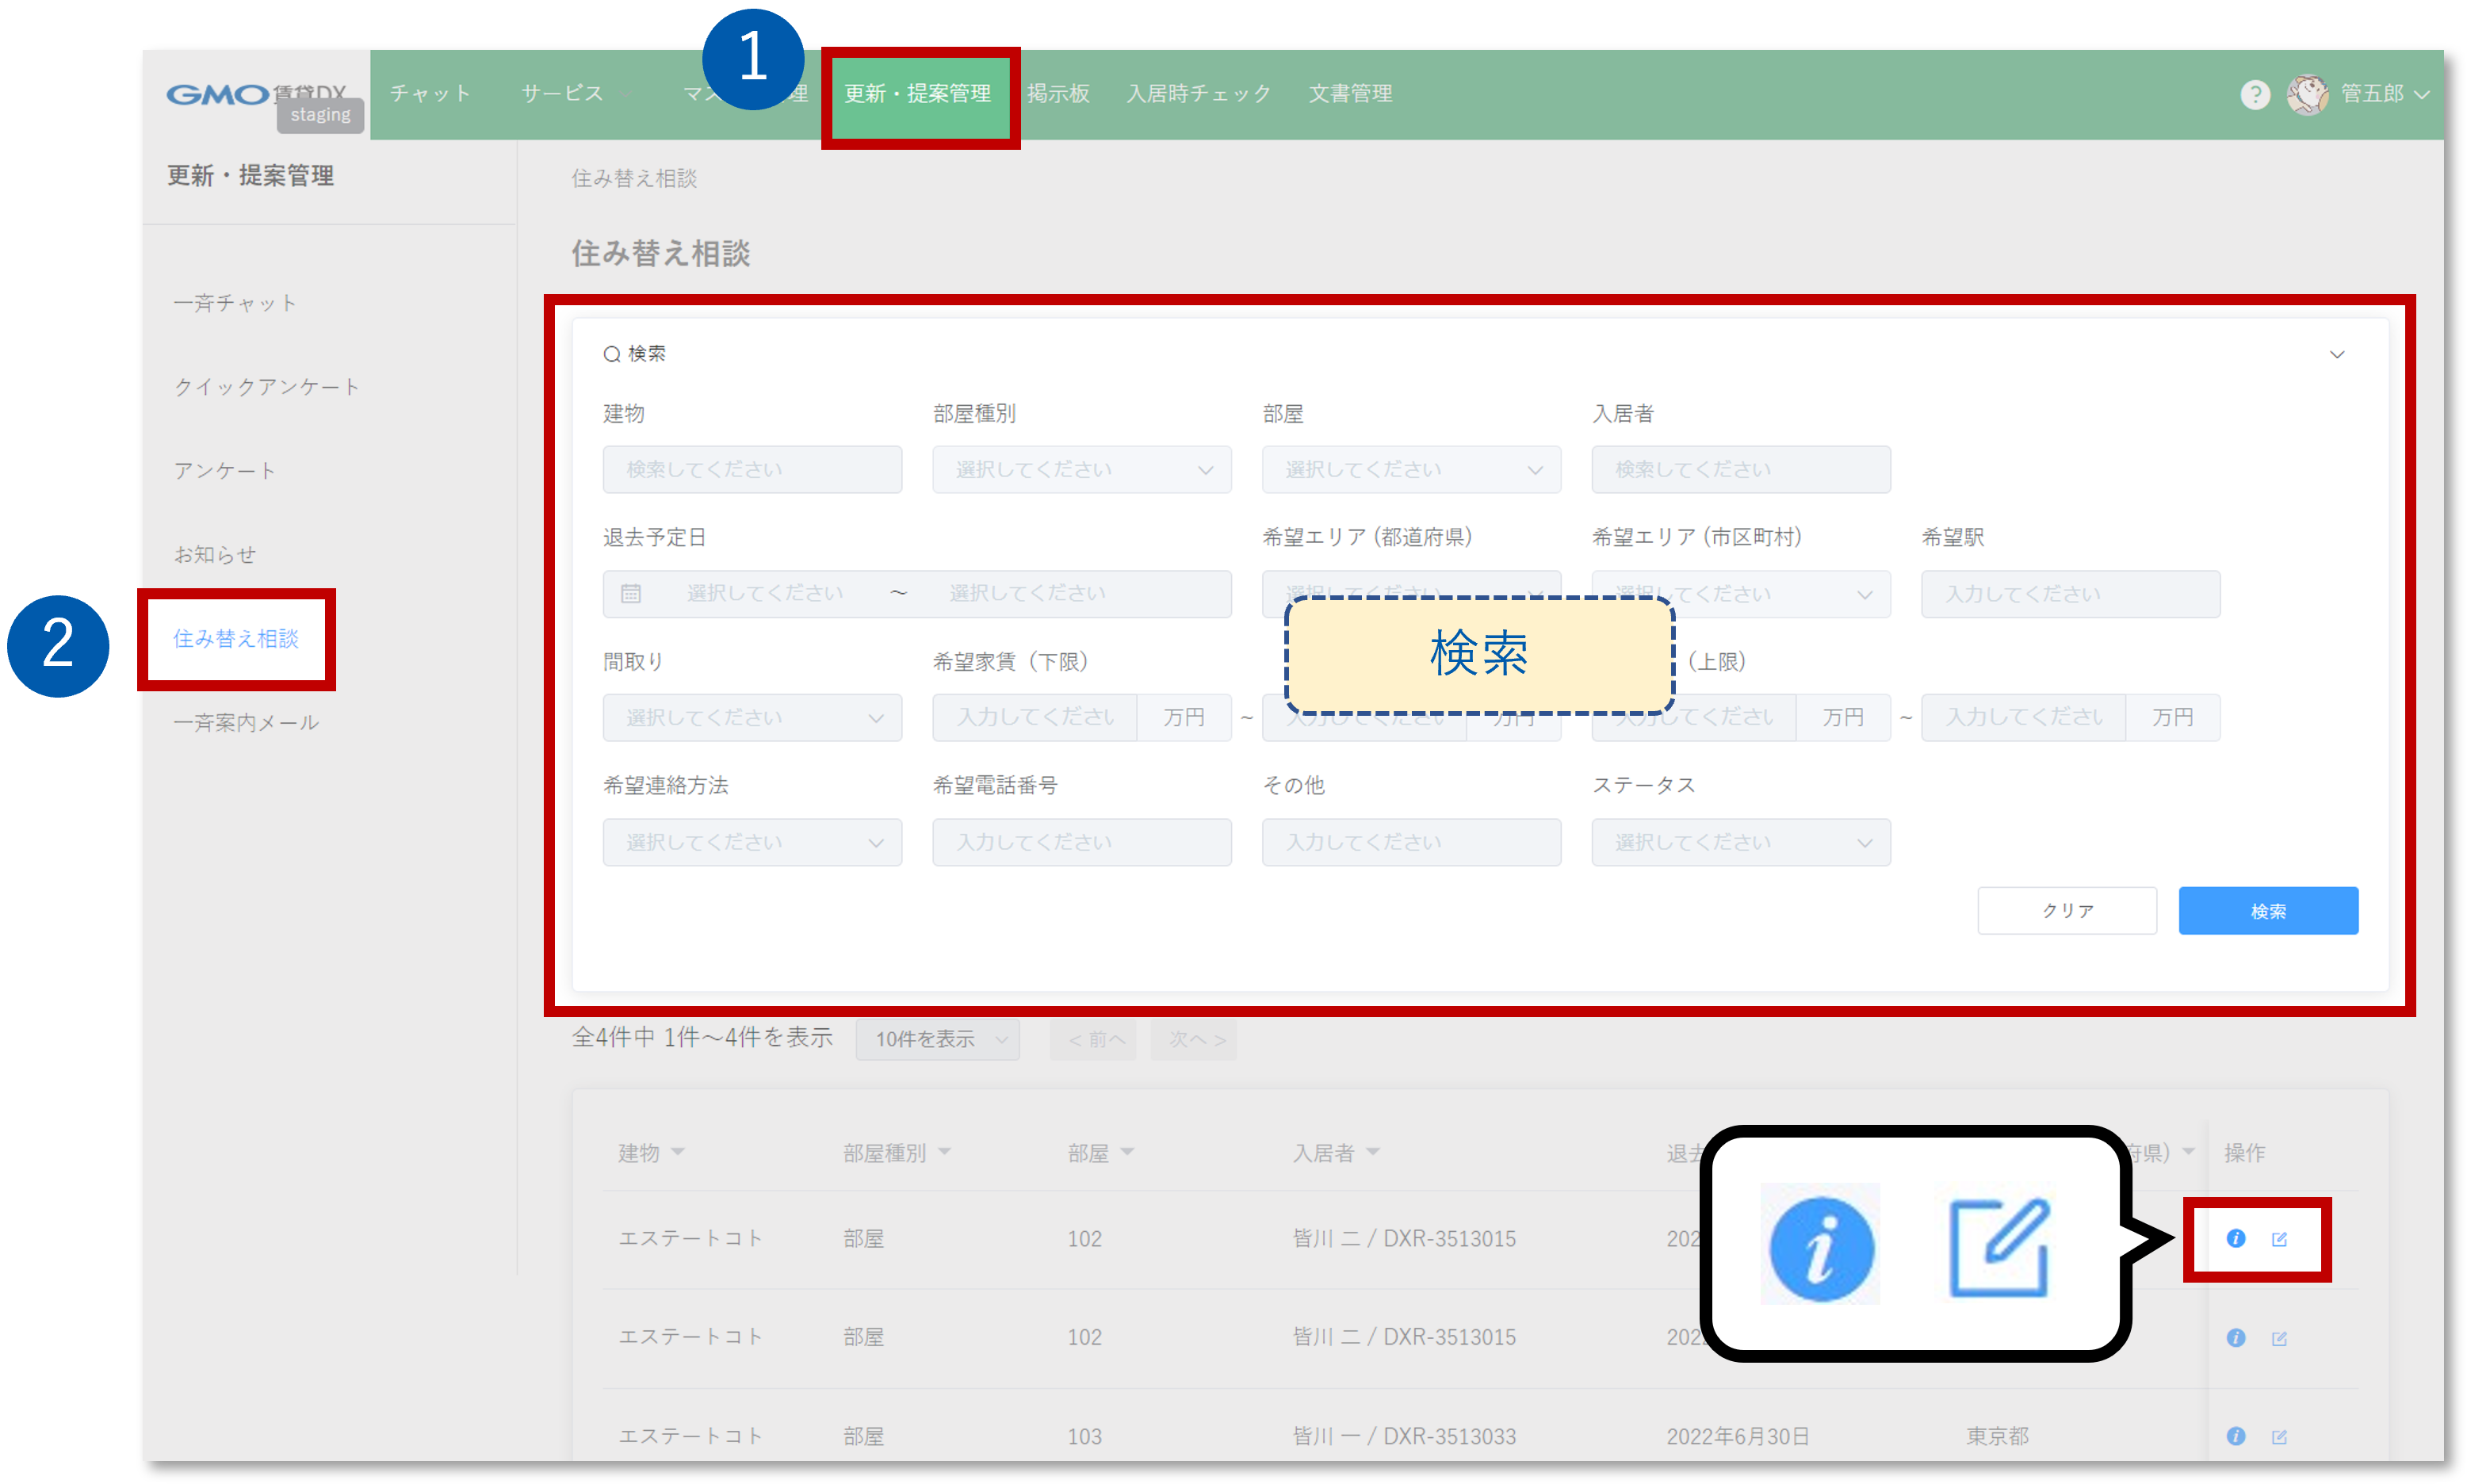Open the ステータス dropdown
2467x1484 pixels.
(x=1740, y=842)
